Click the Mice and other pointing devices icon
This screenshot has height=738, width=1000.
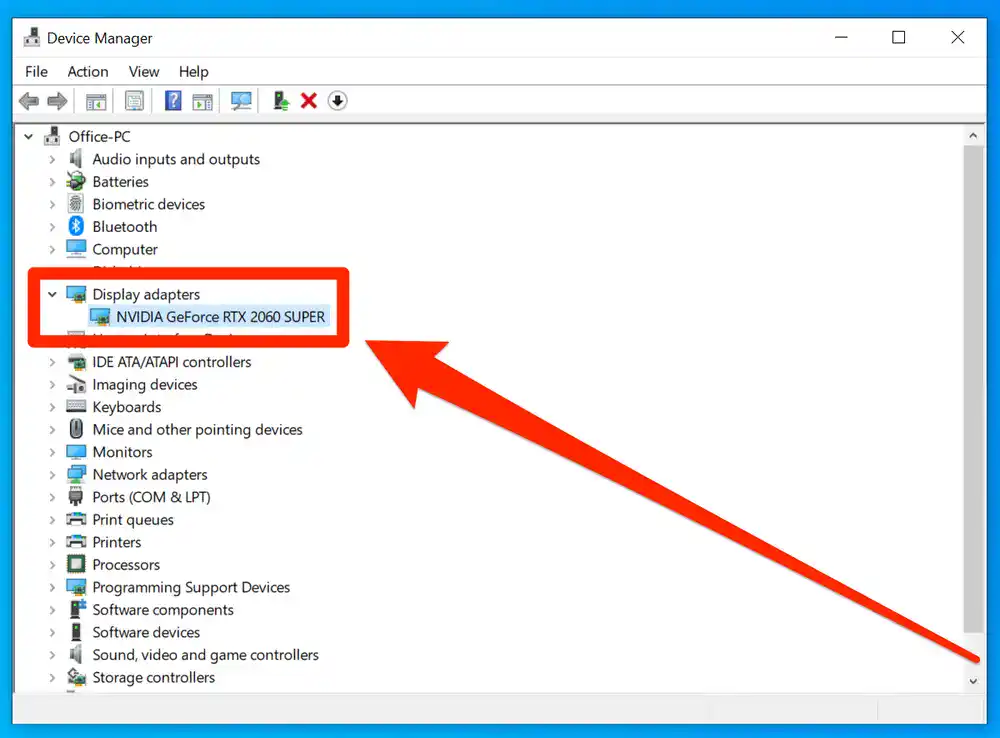coord(76,429)
